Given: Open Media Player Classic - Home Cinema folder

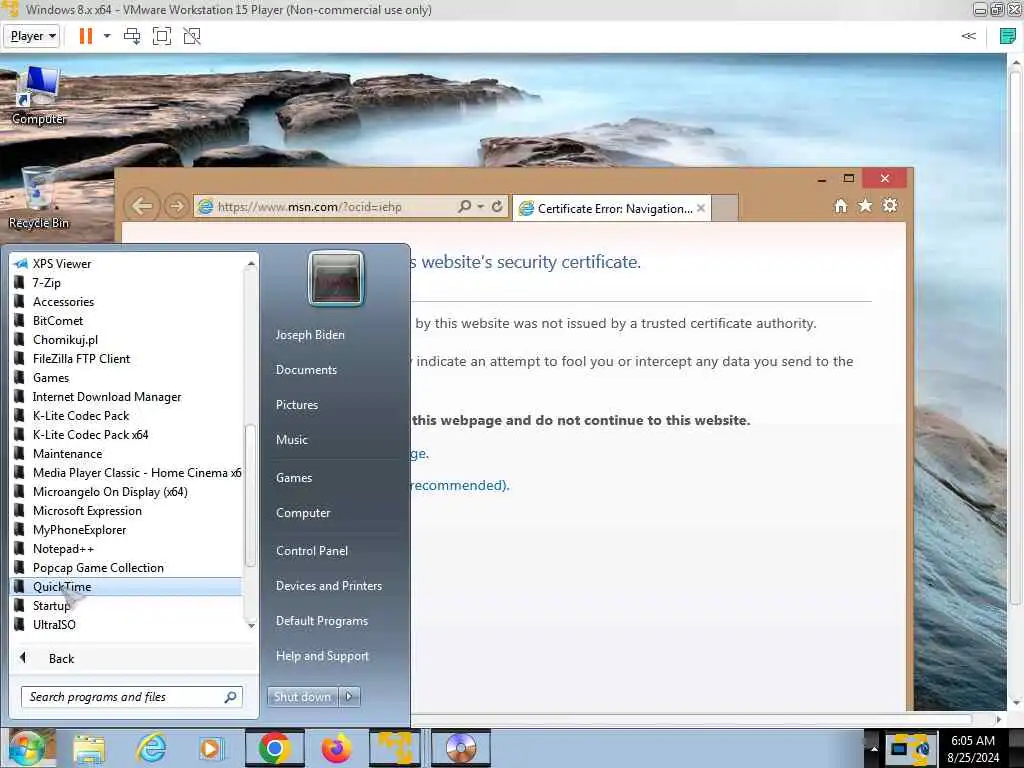Looking at the screenshot, I should tap(127, 473).
